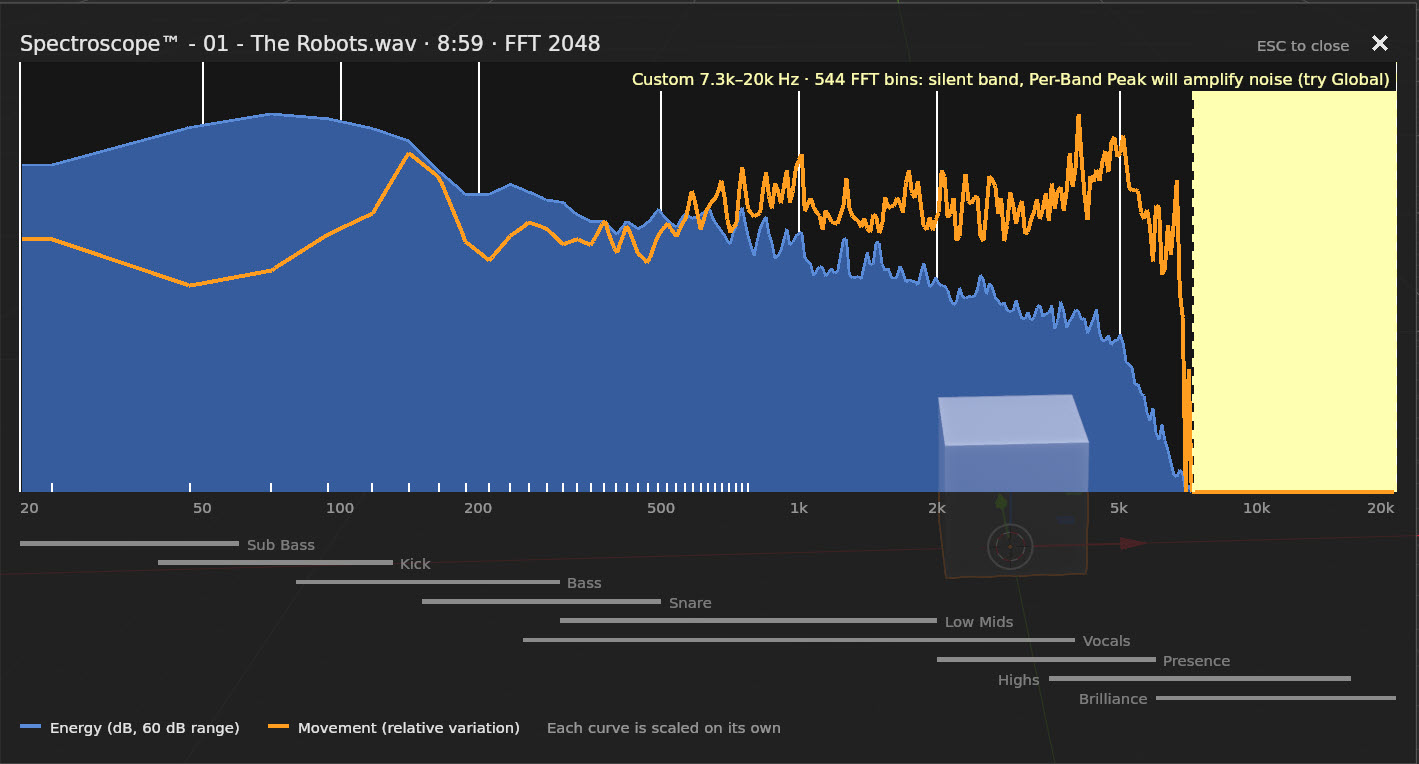Select the Highs frequency band bar
The width and height of the screenshot is (1419, 764).
(x=1199, y=678)
